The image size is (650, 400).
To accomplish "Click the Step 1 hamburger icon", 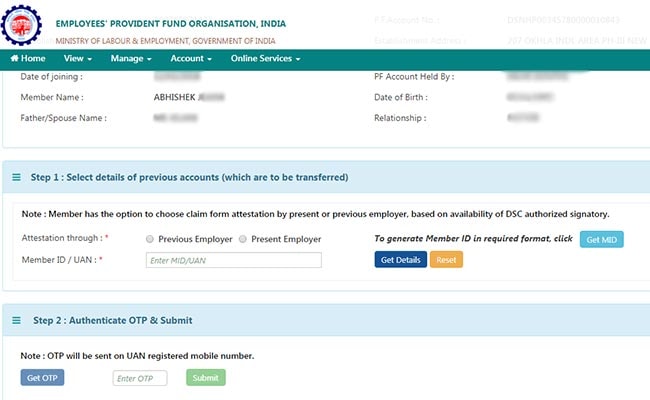I will point(16,177).
